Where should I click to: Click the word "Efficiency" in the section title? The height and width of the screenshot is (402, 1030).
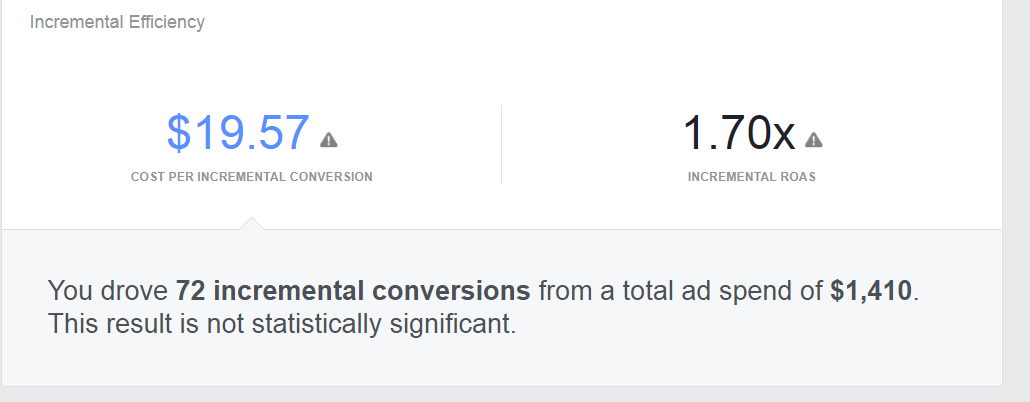pyautogui.click(x=165, y=22)
